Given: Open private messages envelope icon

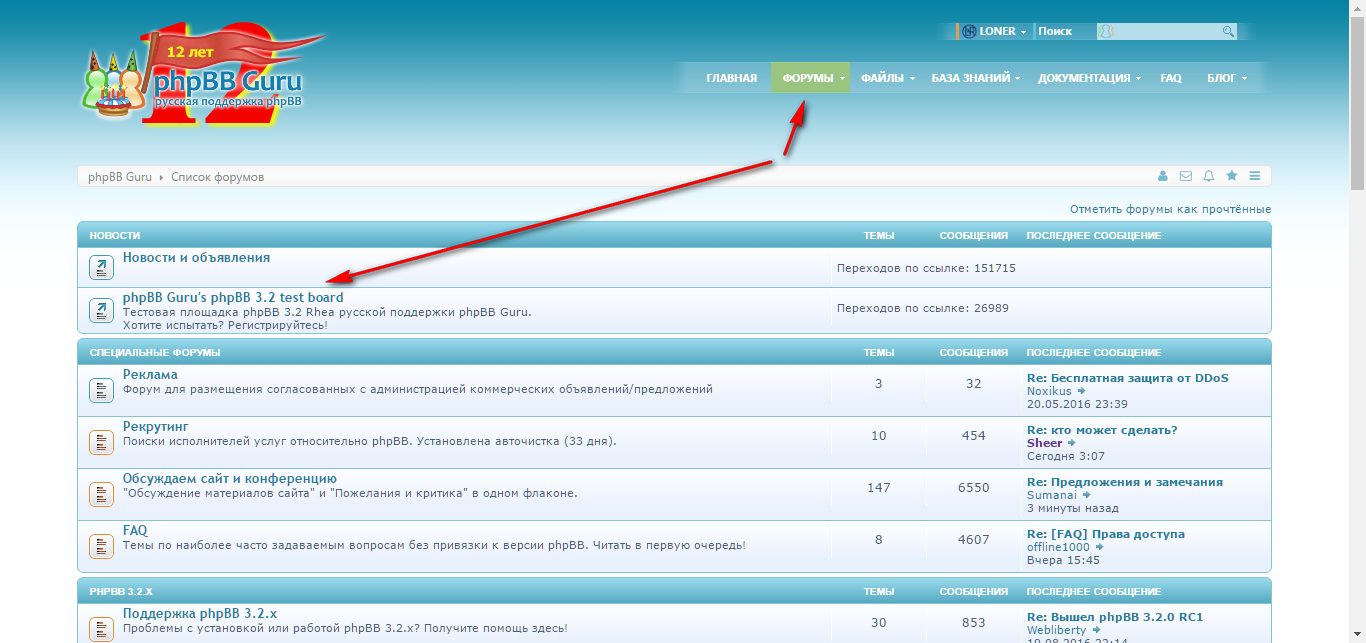Looking at the screenshot, I should point(1186,176).
